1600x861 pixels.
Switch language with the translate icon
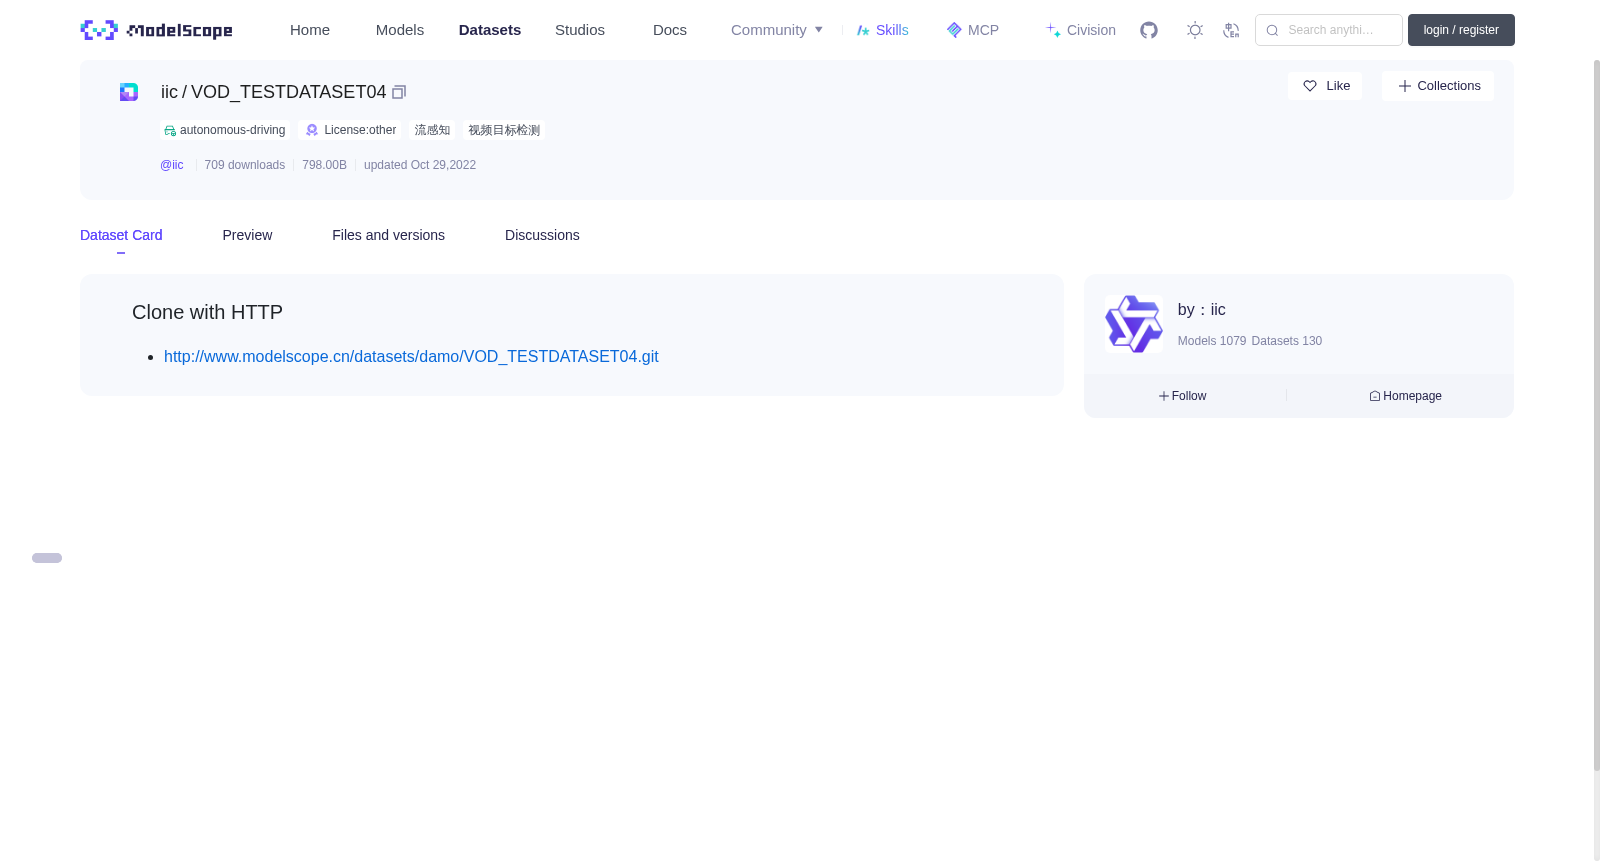coord(1231,30)
